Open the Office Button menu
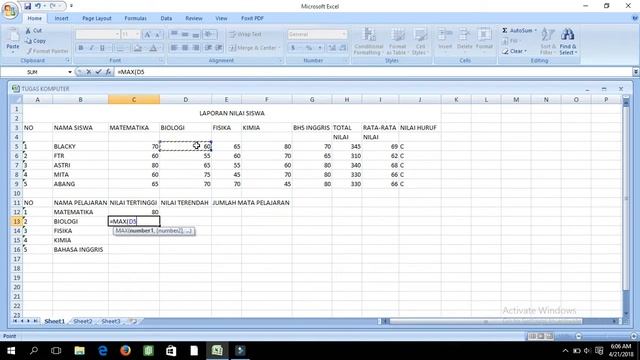This screenshot has width=640, height=360. pos(10,10)
